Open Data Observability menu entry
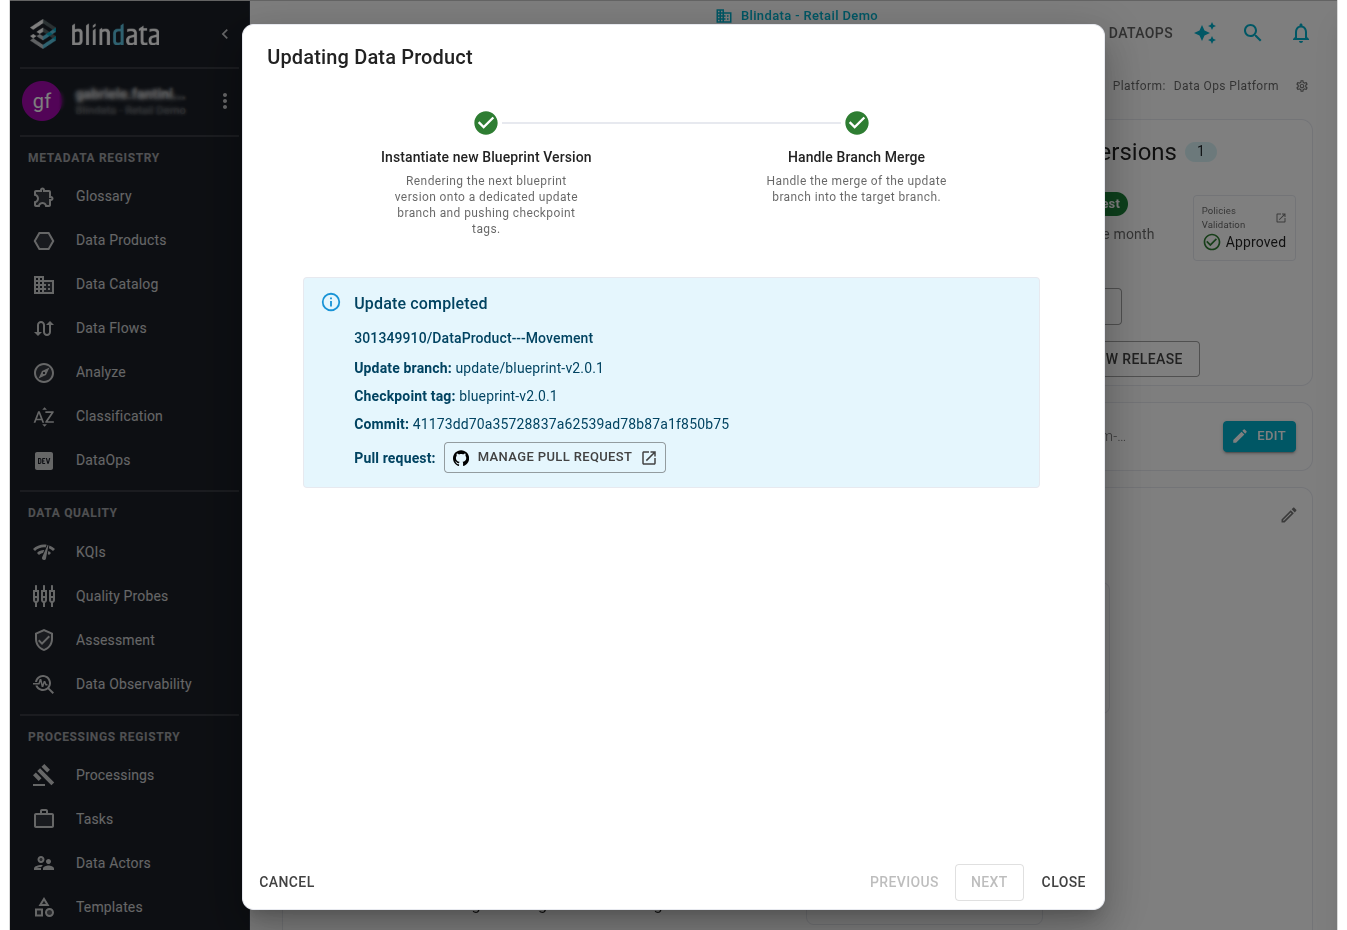 pos(134,684)
